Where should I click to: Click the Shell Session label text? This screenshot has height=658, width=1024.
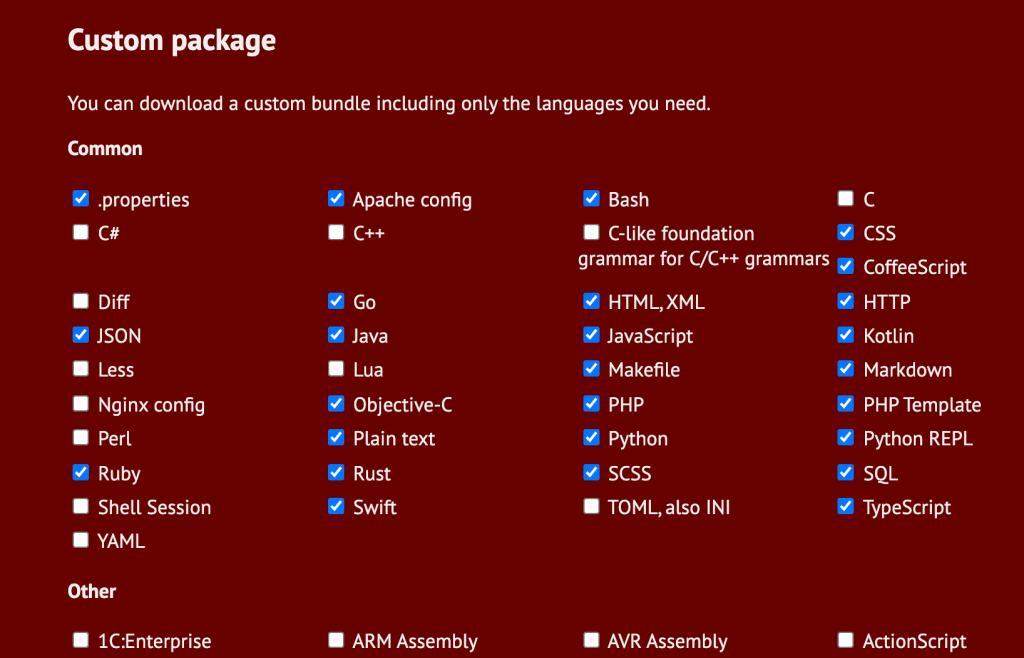154,507
